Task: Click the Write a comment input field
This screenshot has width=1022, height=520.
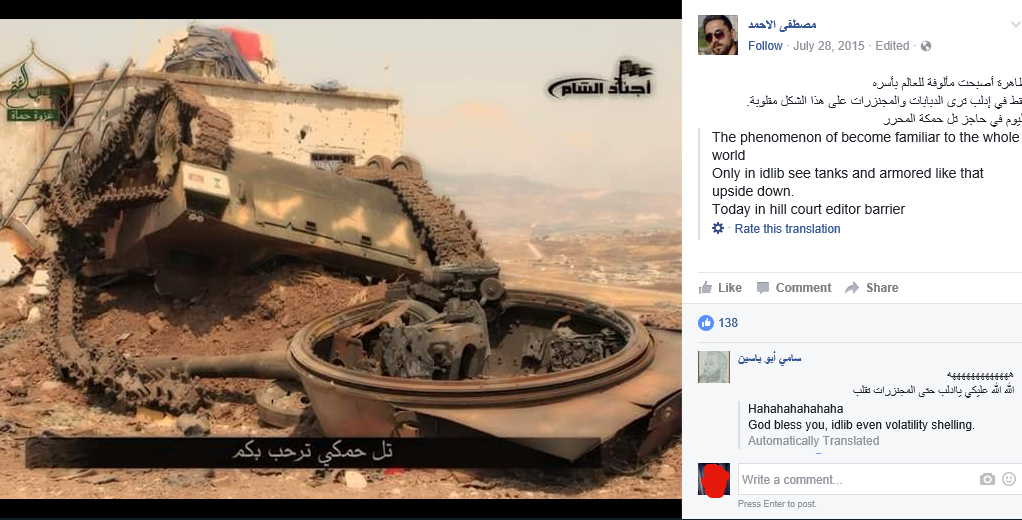Action: (x=857, y=480)
